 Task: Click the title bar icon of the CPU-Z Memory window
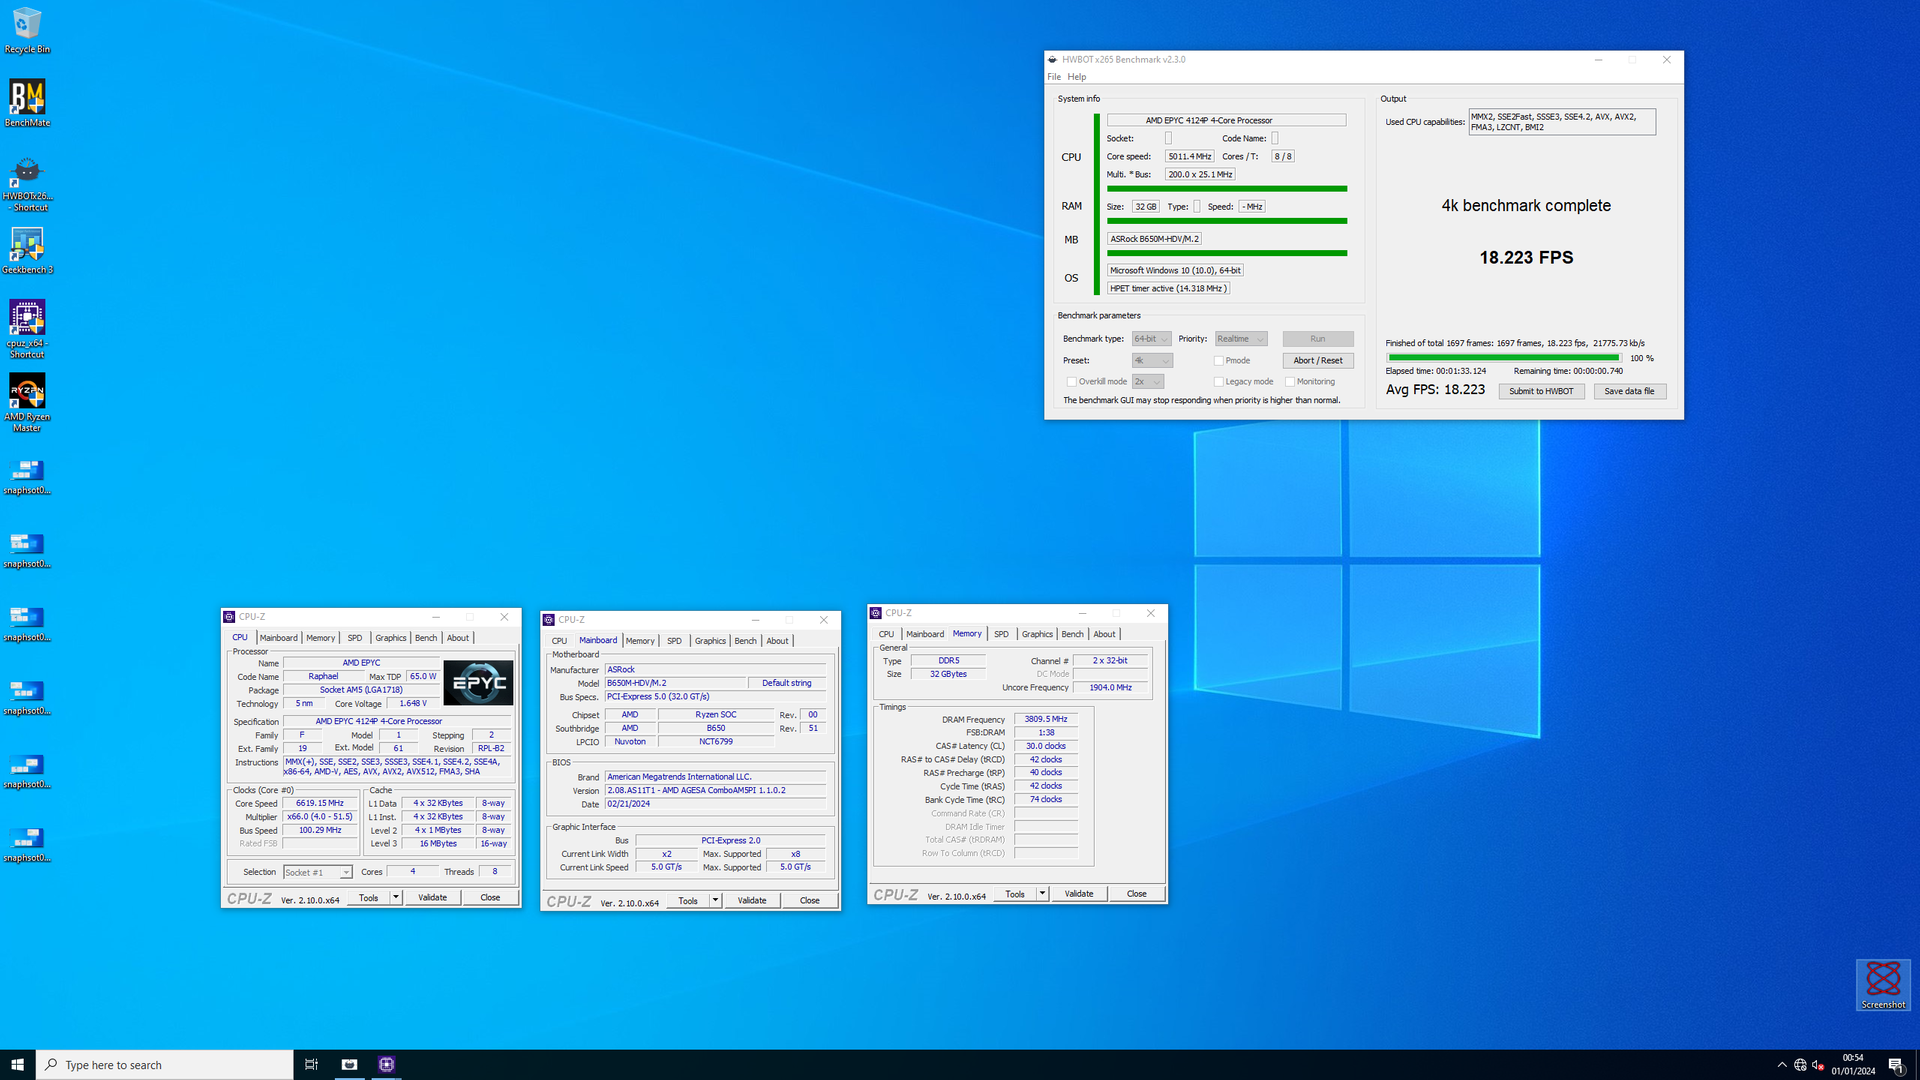click(x=875, y=613)
